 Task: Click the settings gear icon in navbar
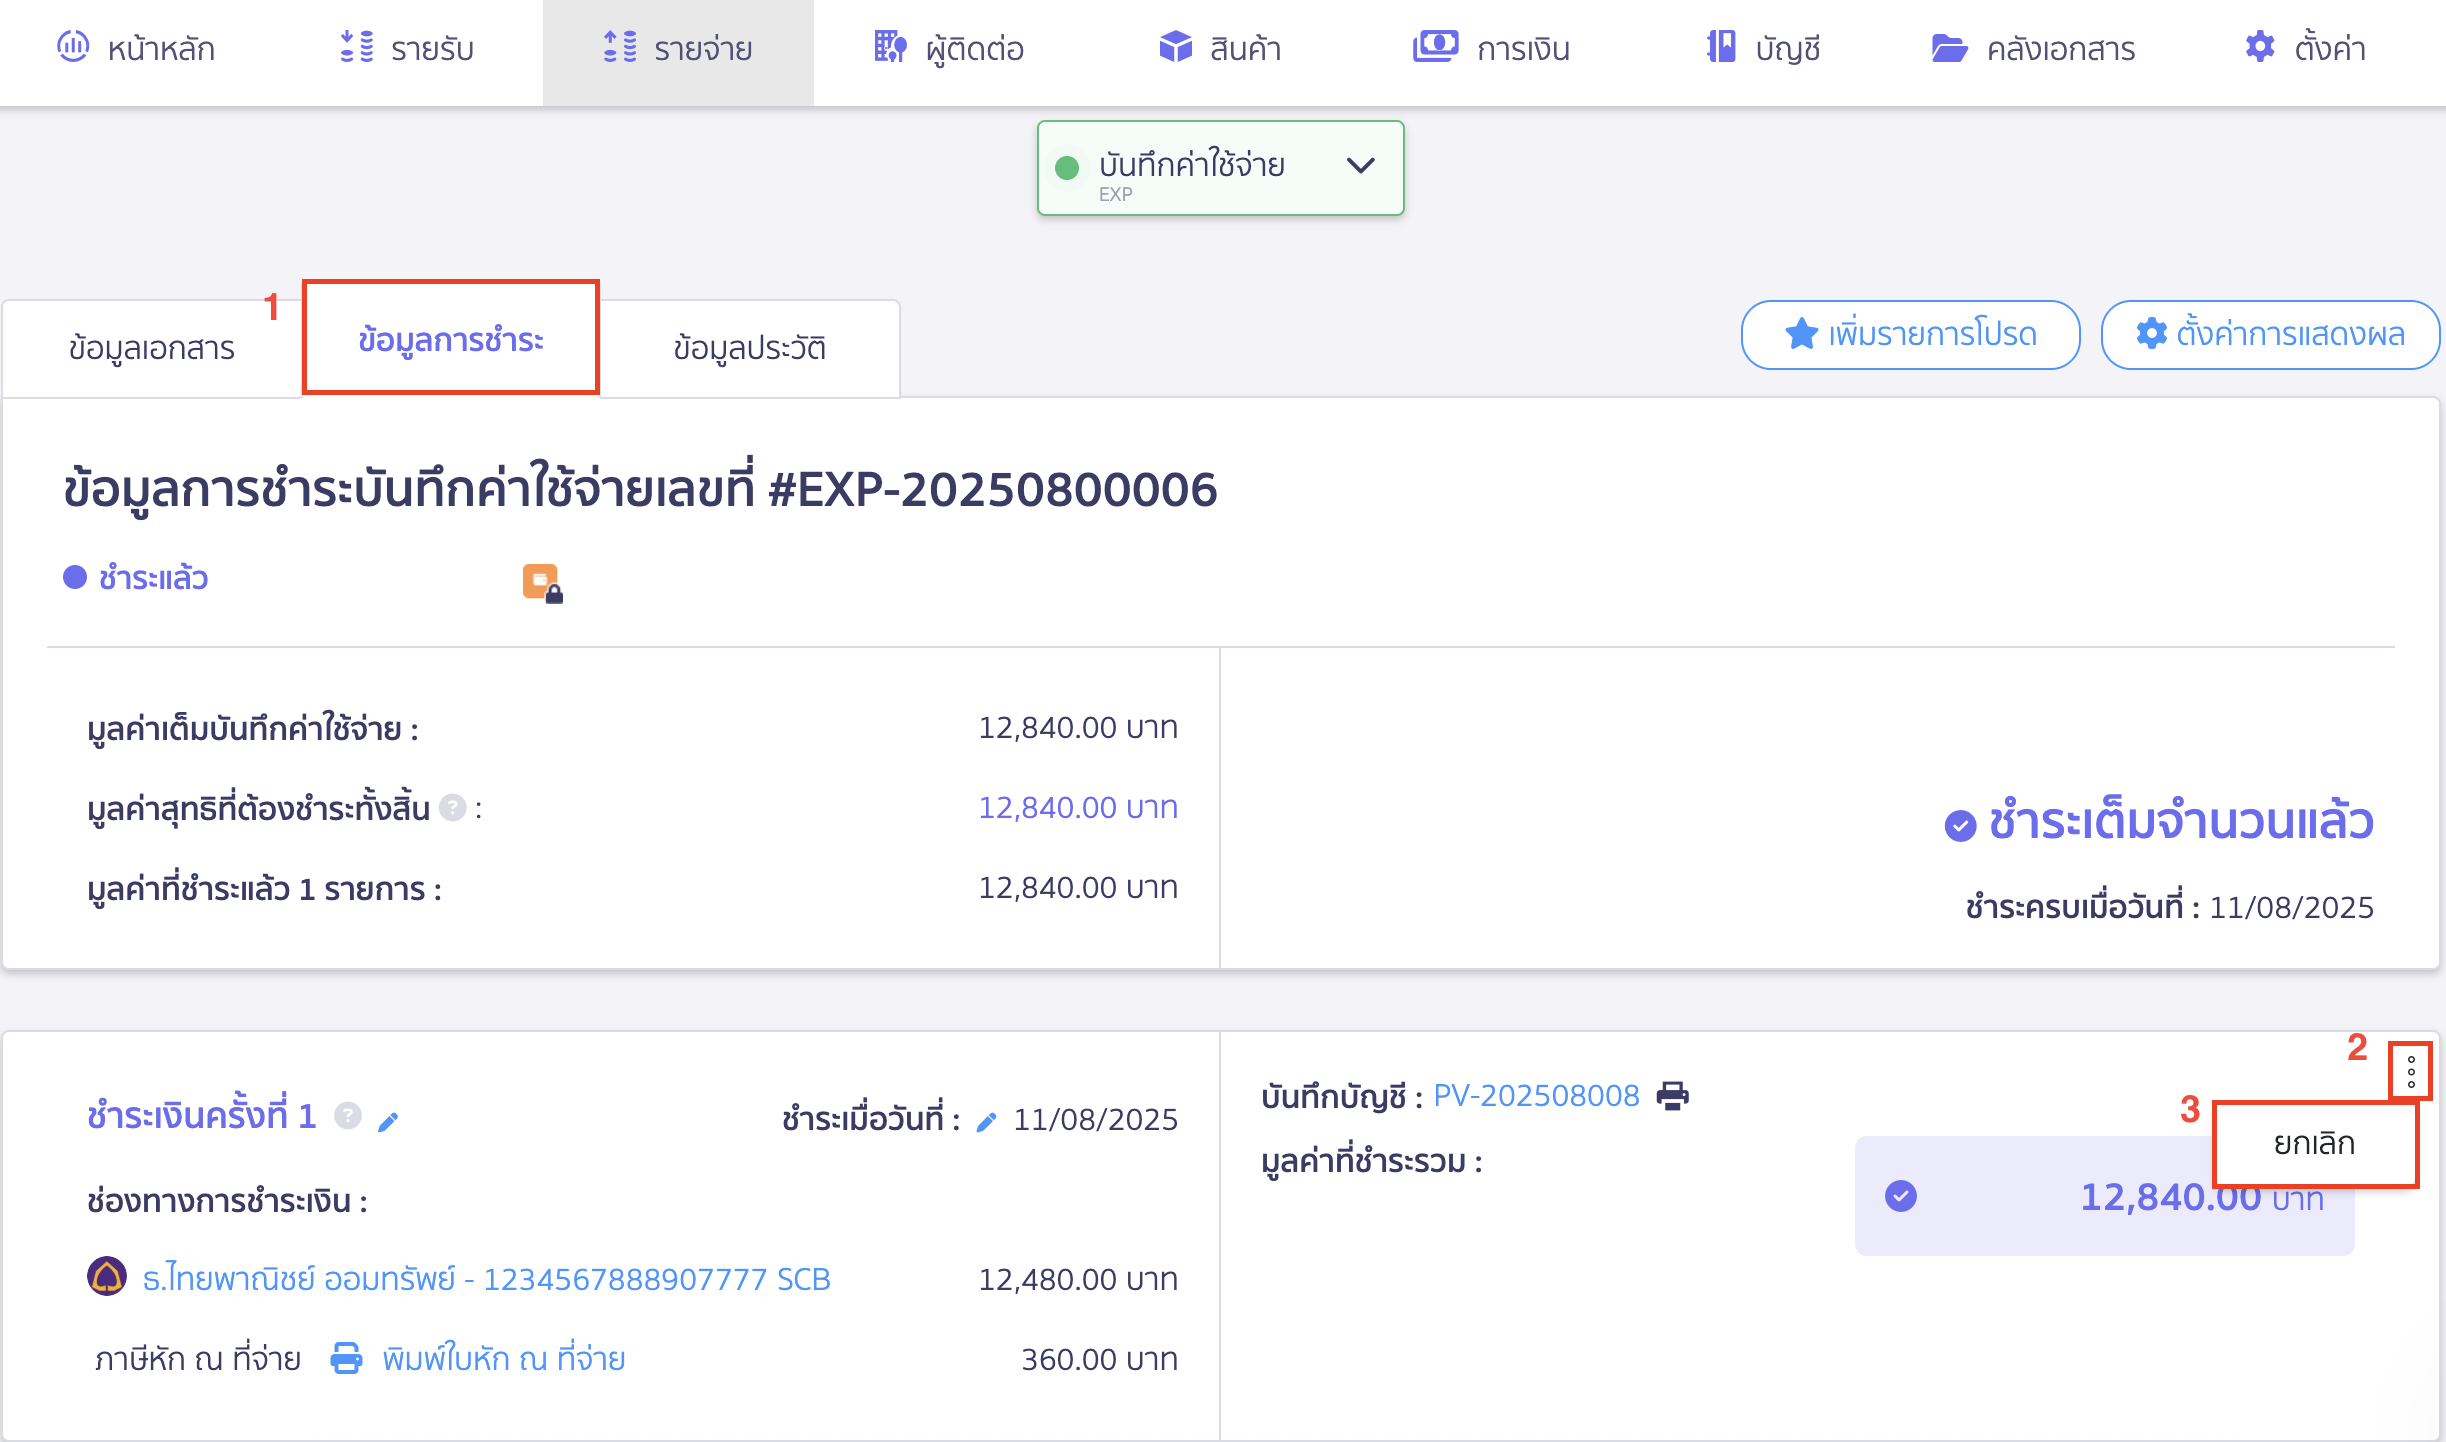[x=2260, y=47]
